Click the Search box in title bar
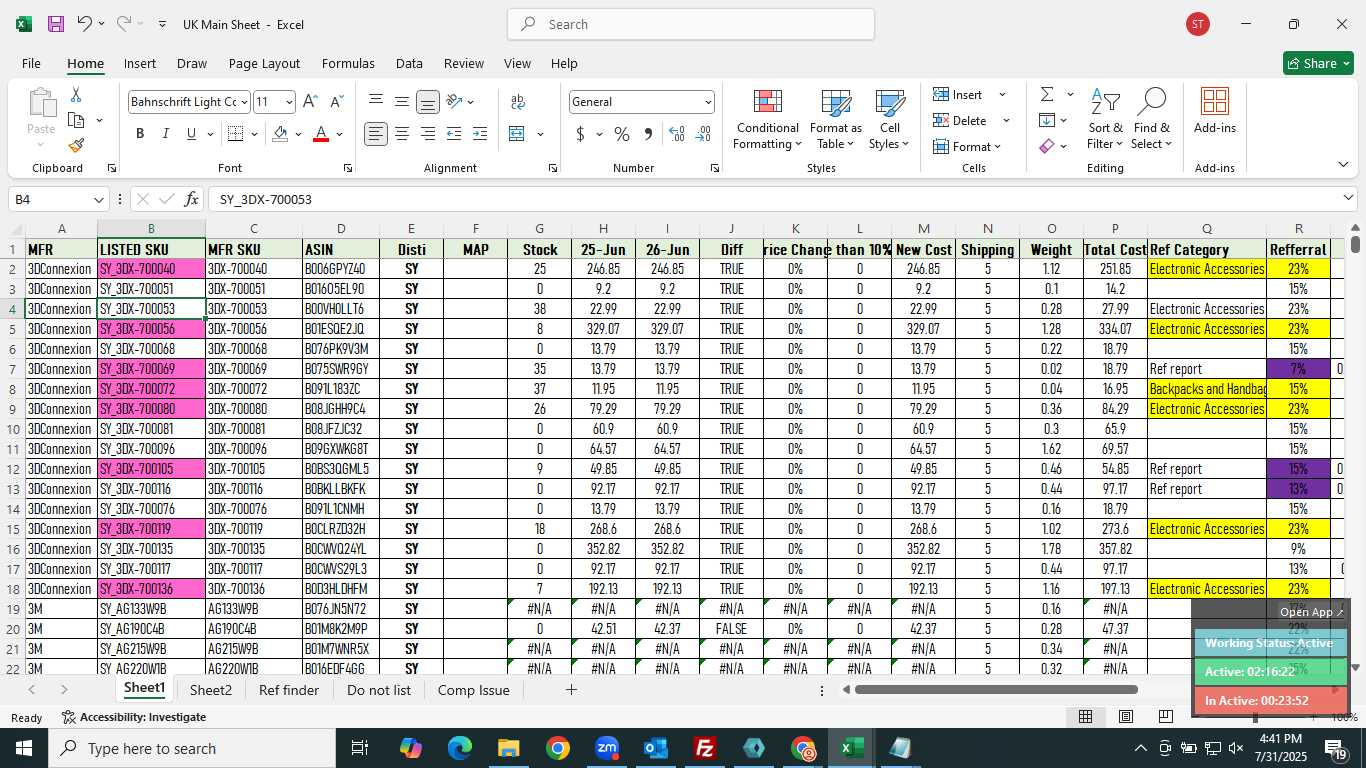 click(x=691, y=24)
